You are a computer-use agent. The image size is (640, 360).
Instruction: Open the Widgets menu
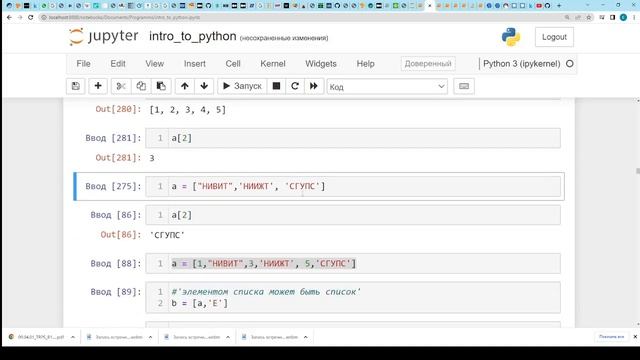[x=321, y=64]
